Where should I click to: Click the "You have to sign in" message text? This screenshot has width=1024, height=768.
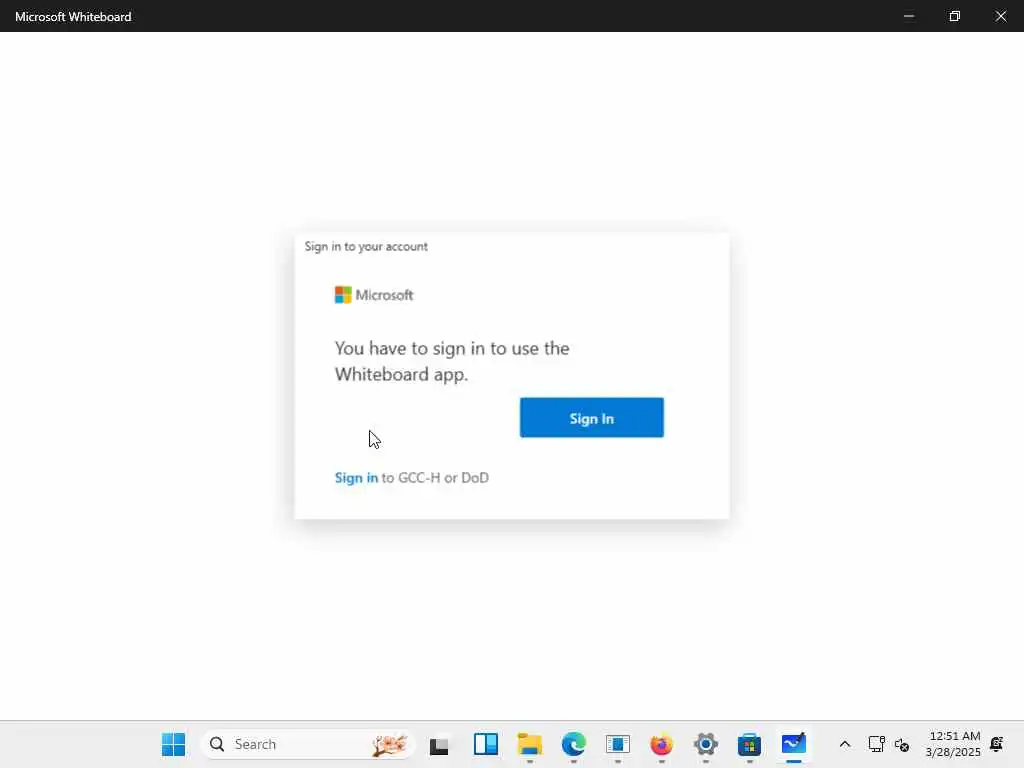452,361
